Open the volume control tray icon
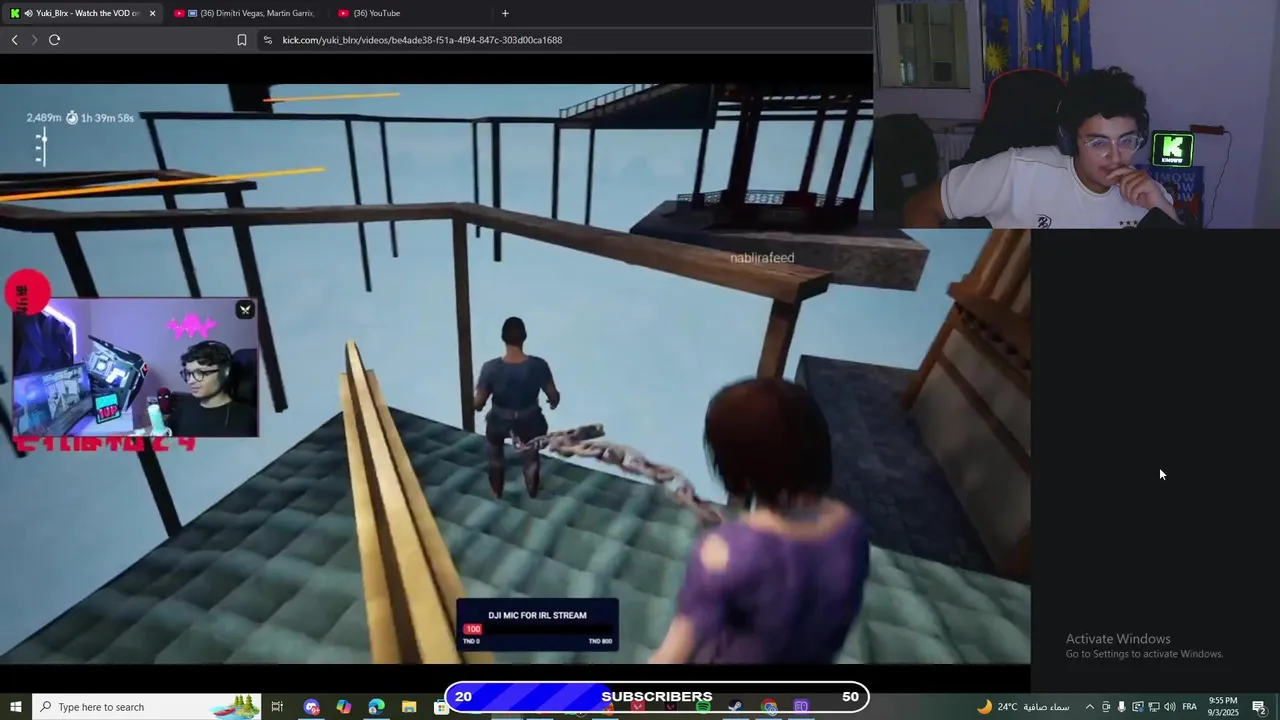The image size is (1280, 720). coord(1169,707)
